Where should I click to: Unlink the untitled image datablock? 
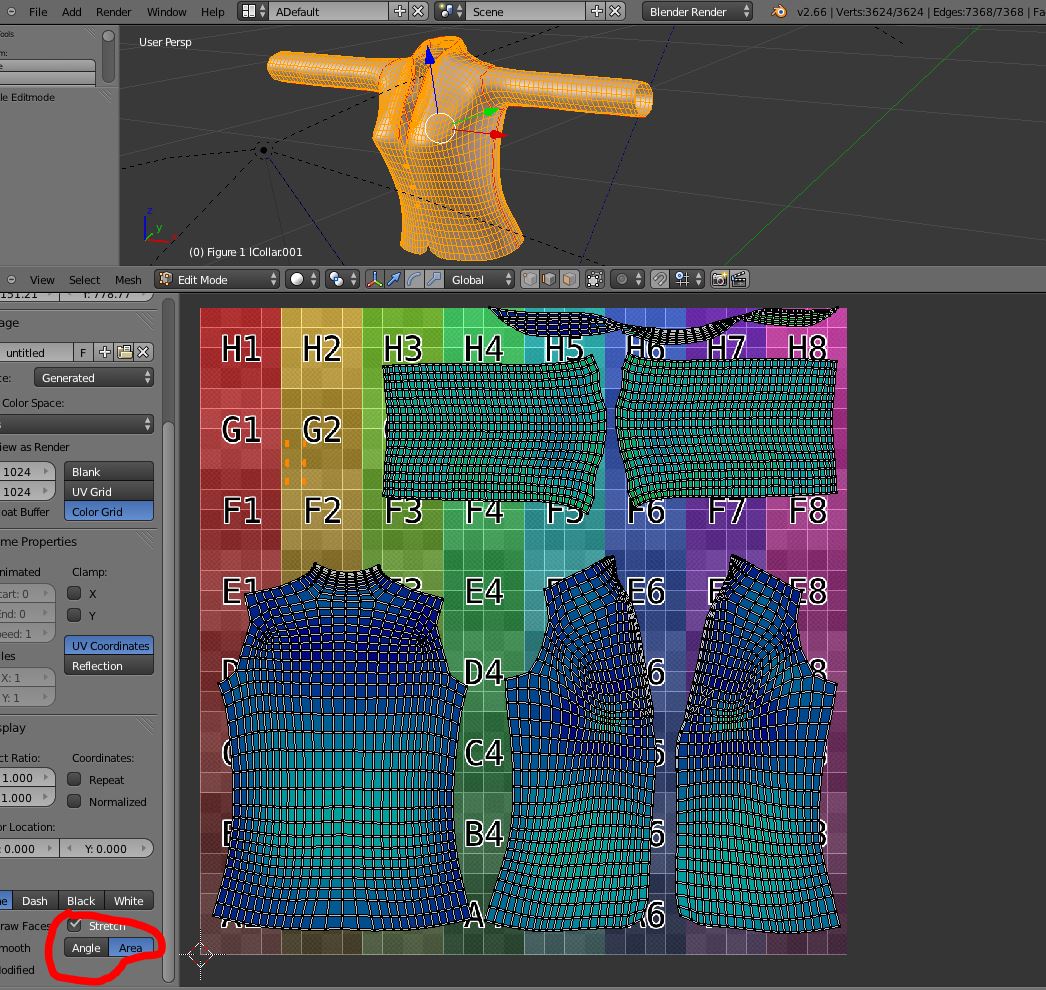pos(144,352)
